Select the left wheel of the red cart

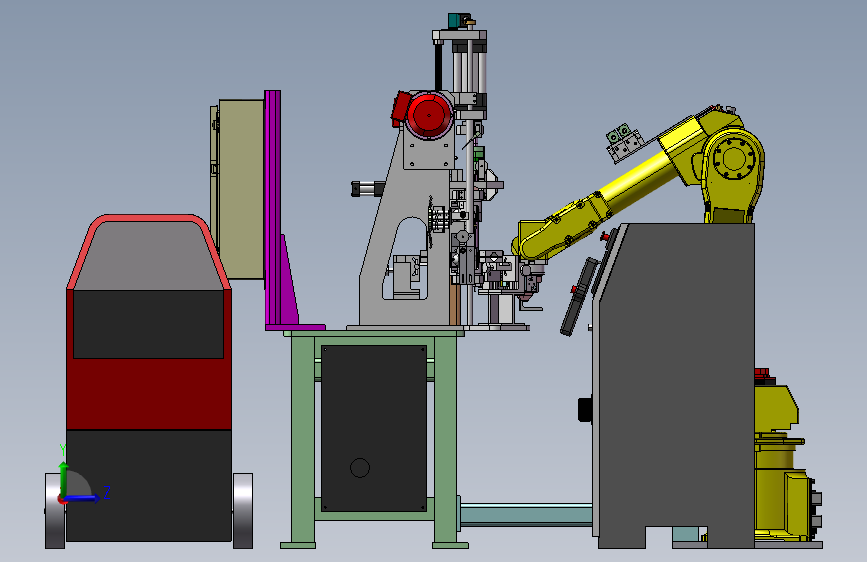(x=55, y=511)
